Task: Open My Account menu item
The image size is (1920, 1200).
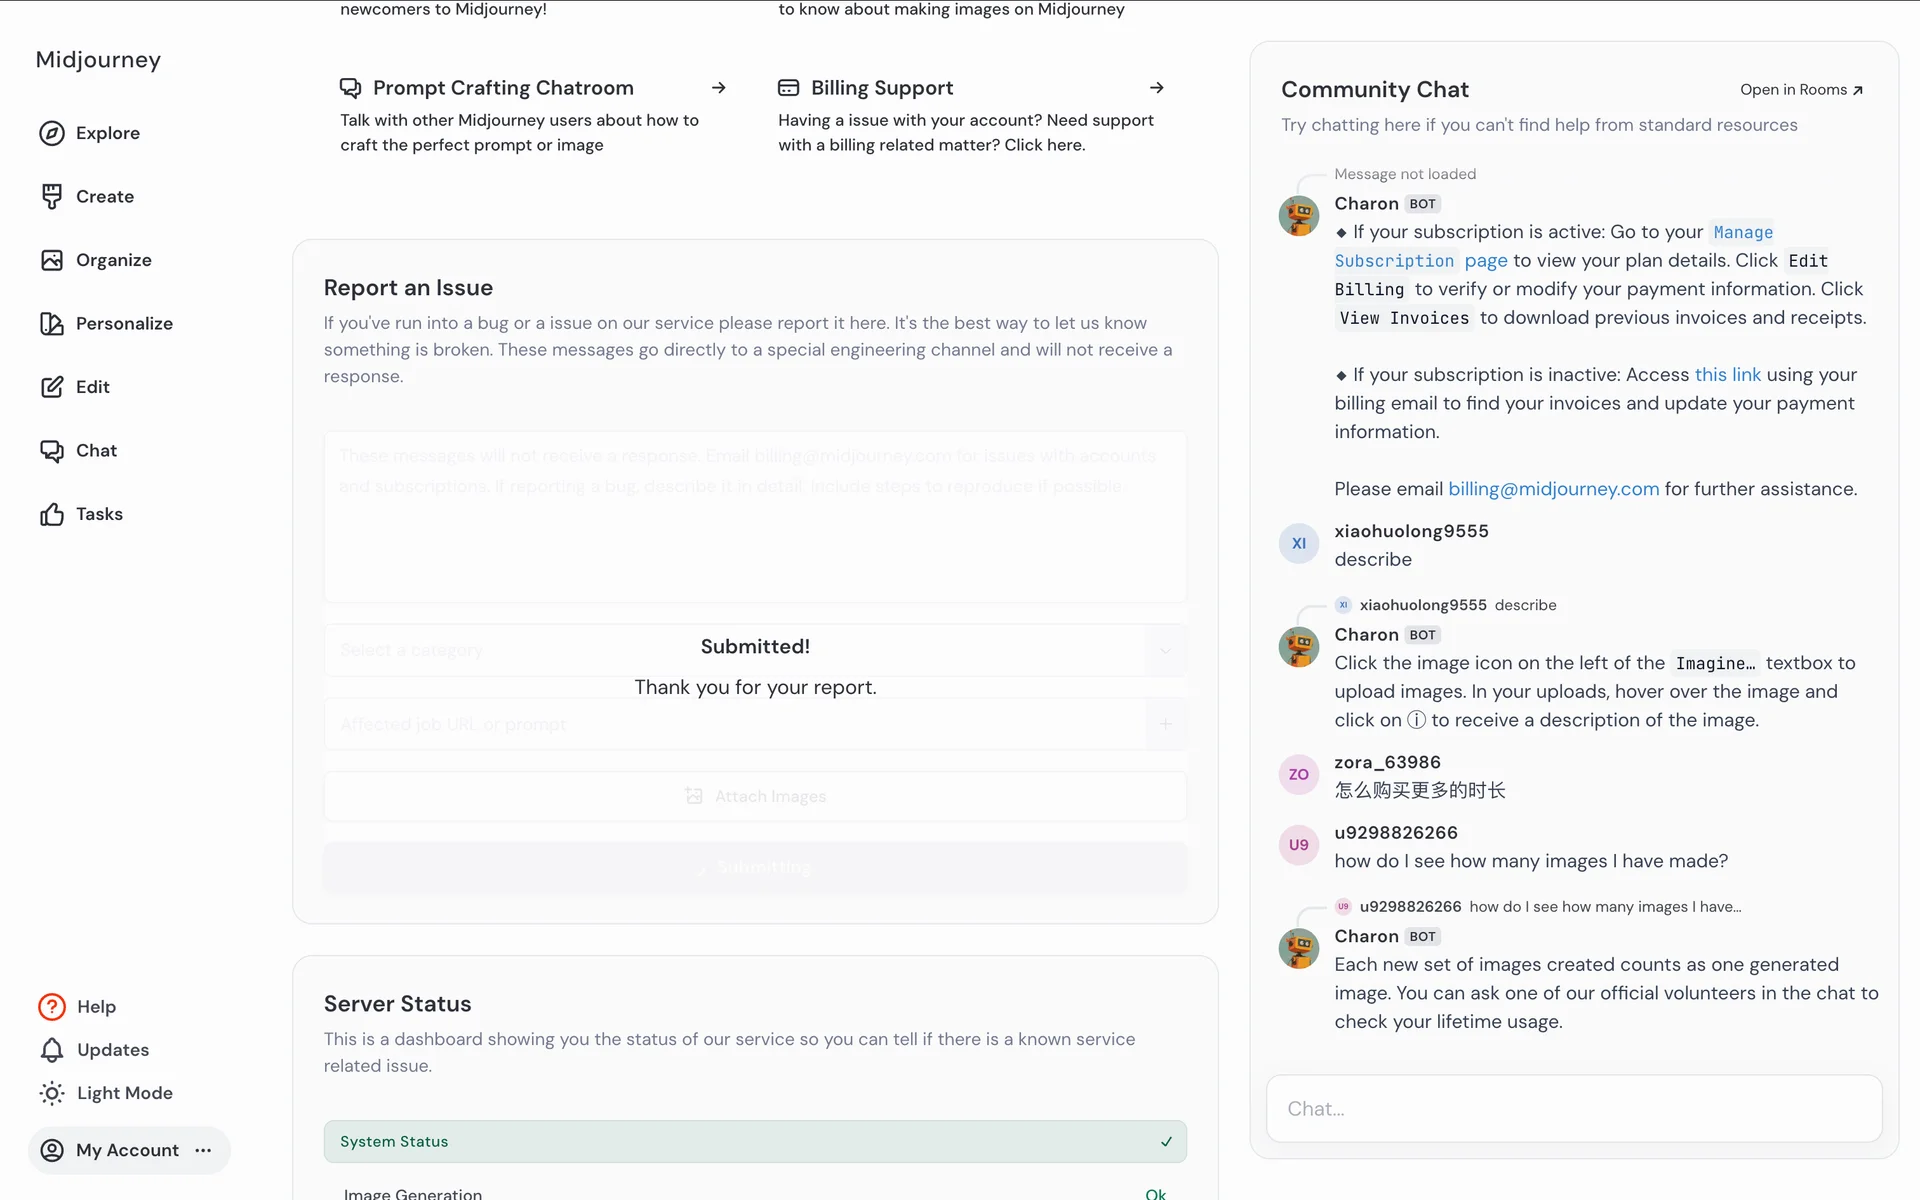Action: (127, 1150)
